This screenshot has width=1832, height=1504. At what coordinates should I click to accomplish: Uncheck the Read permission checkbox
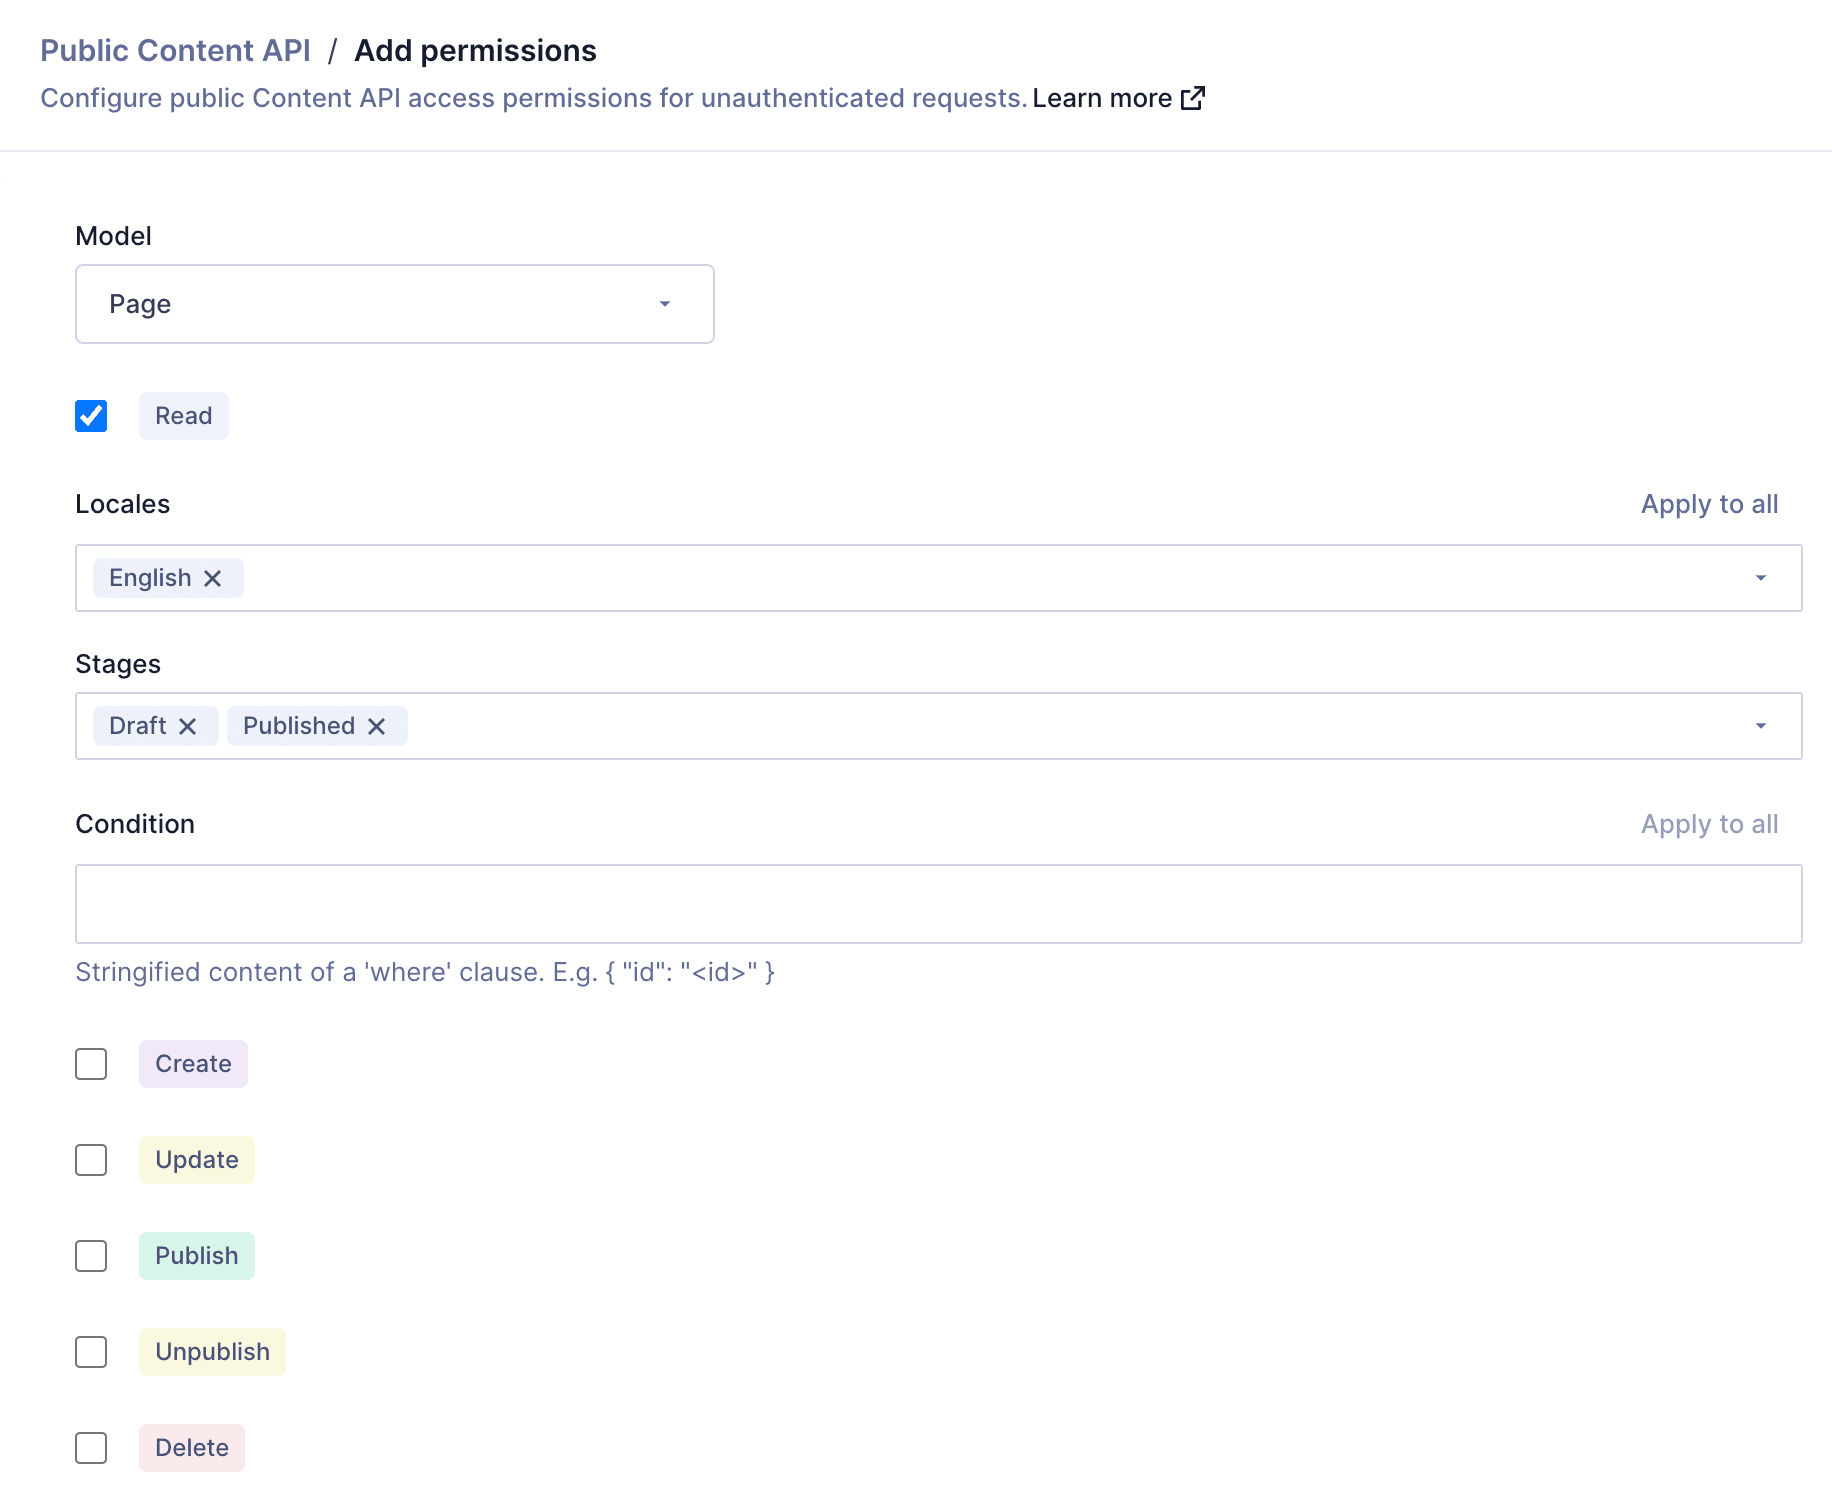point(91,416)
